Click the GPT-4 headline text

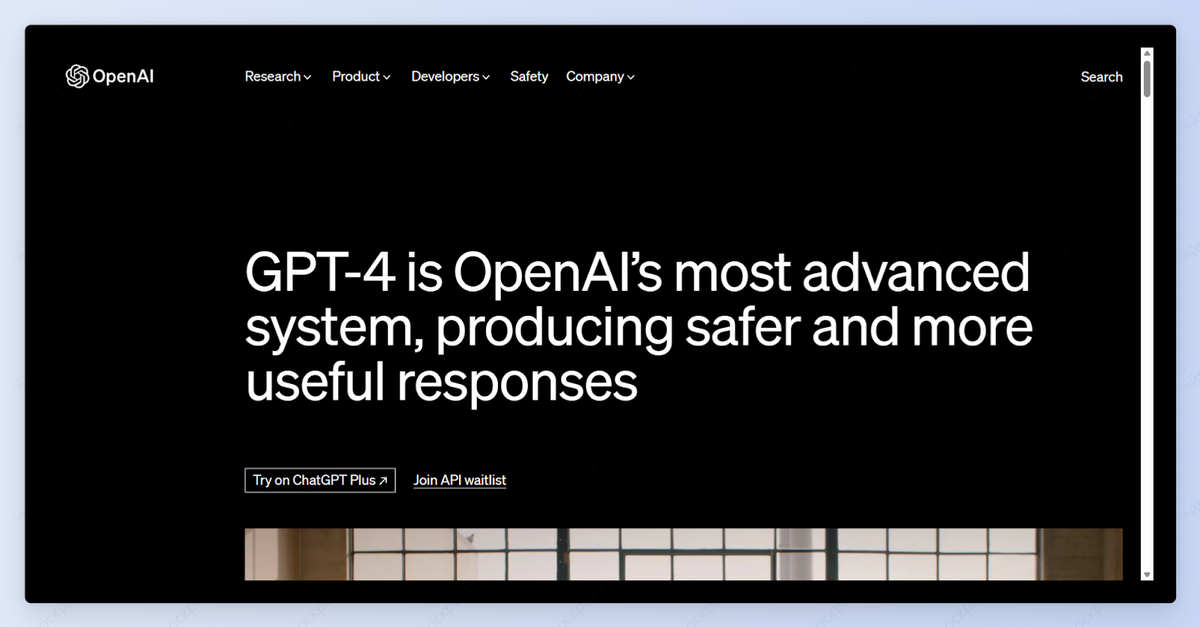pos(637,326)
